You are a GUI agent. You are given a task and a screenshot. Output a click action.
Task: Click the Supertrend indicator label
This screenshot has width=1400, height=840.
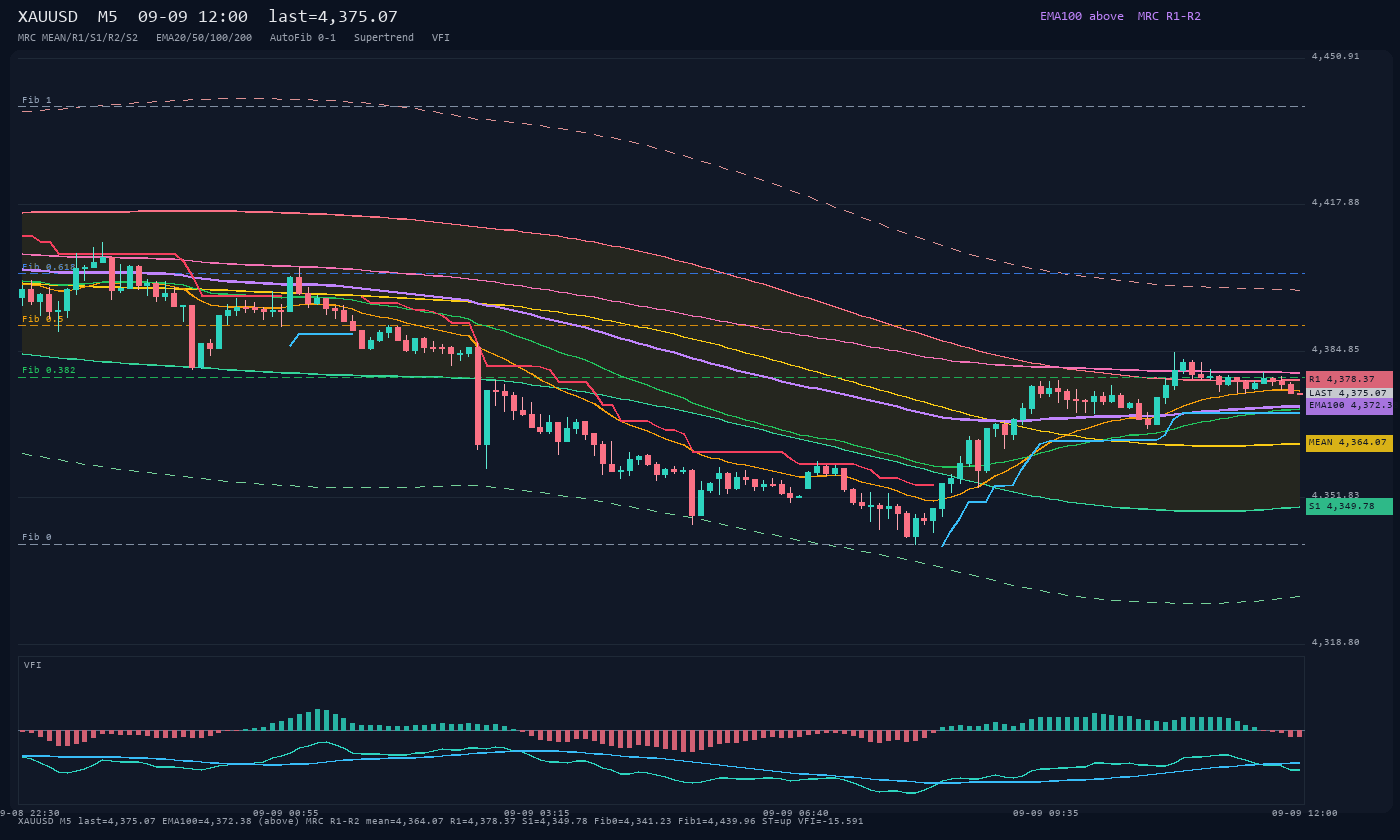(384, 37)
